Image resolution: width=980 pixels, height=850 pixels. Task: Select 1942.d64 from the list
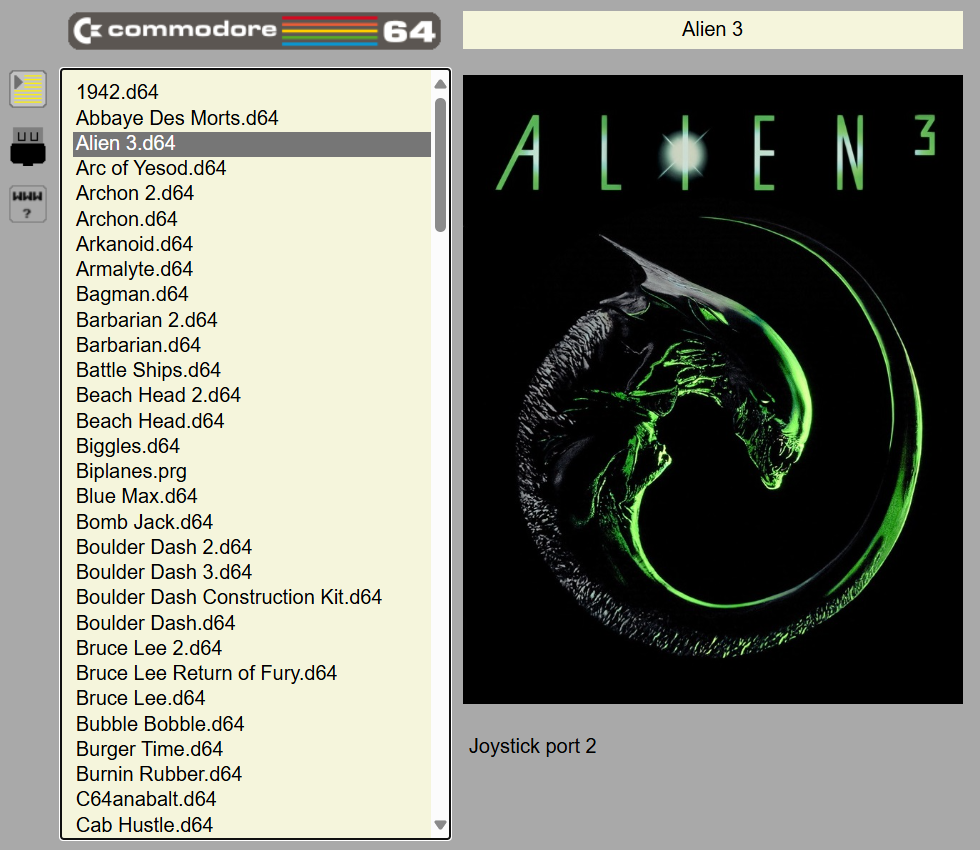(252, 92)
